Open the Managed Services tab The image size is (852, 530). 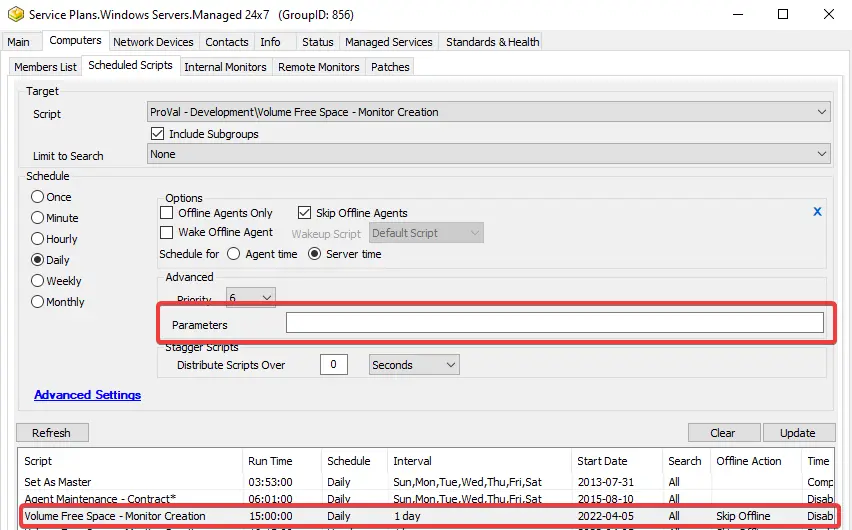pyautogui.click(x=389, y=42)
